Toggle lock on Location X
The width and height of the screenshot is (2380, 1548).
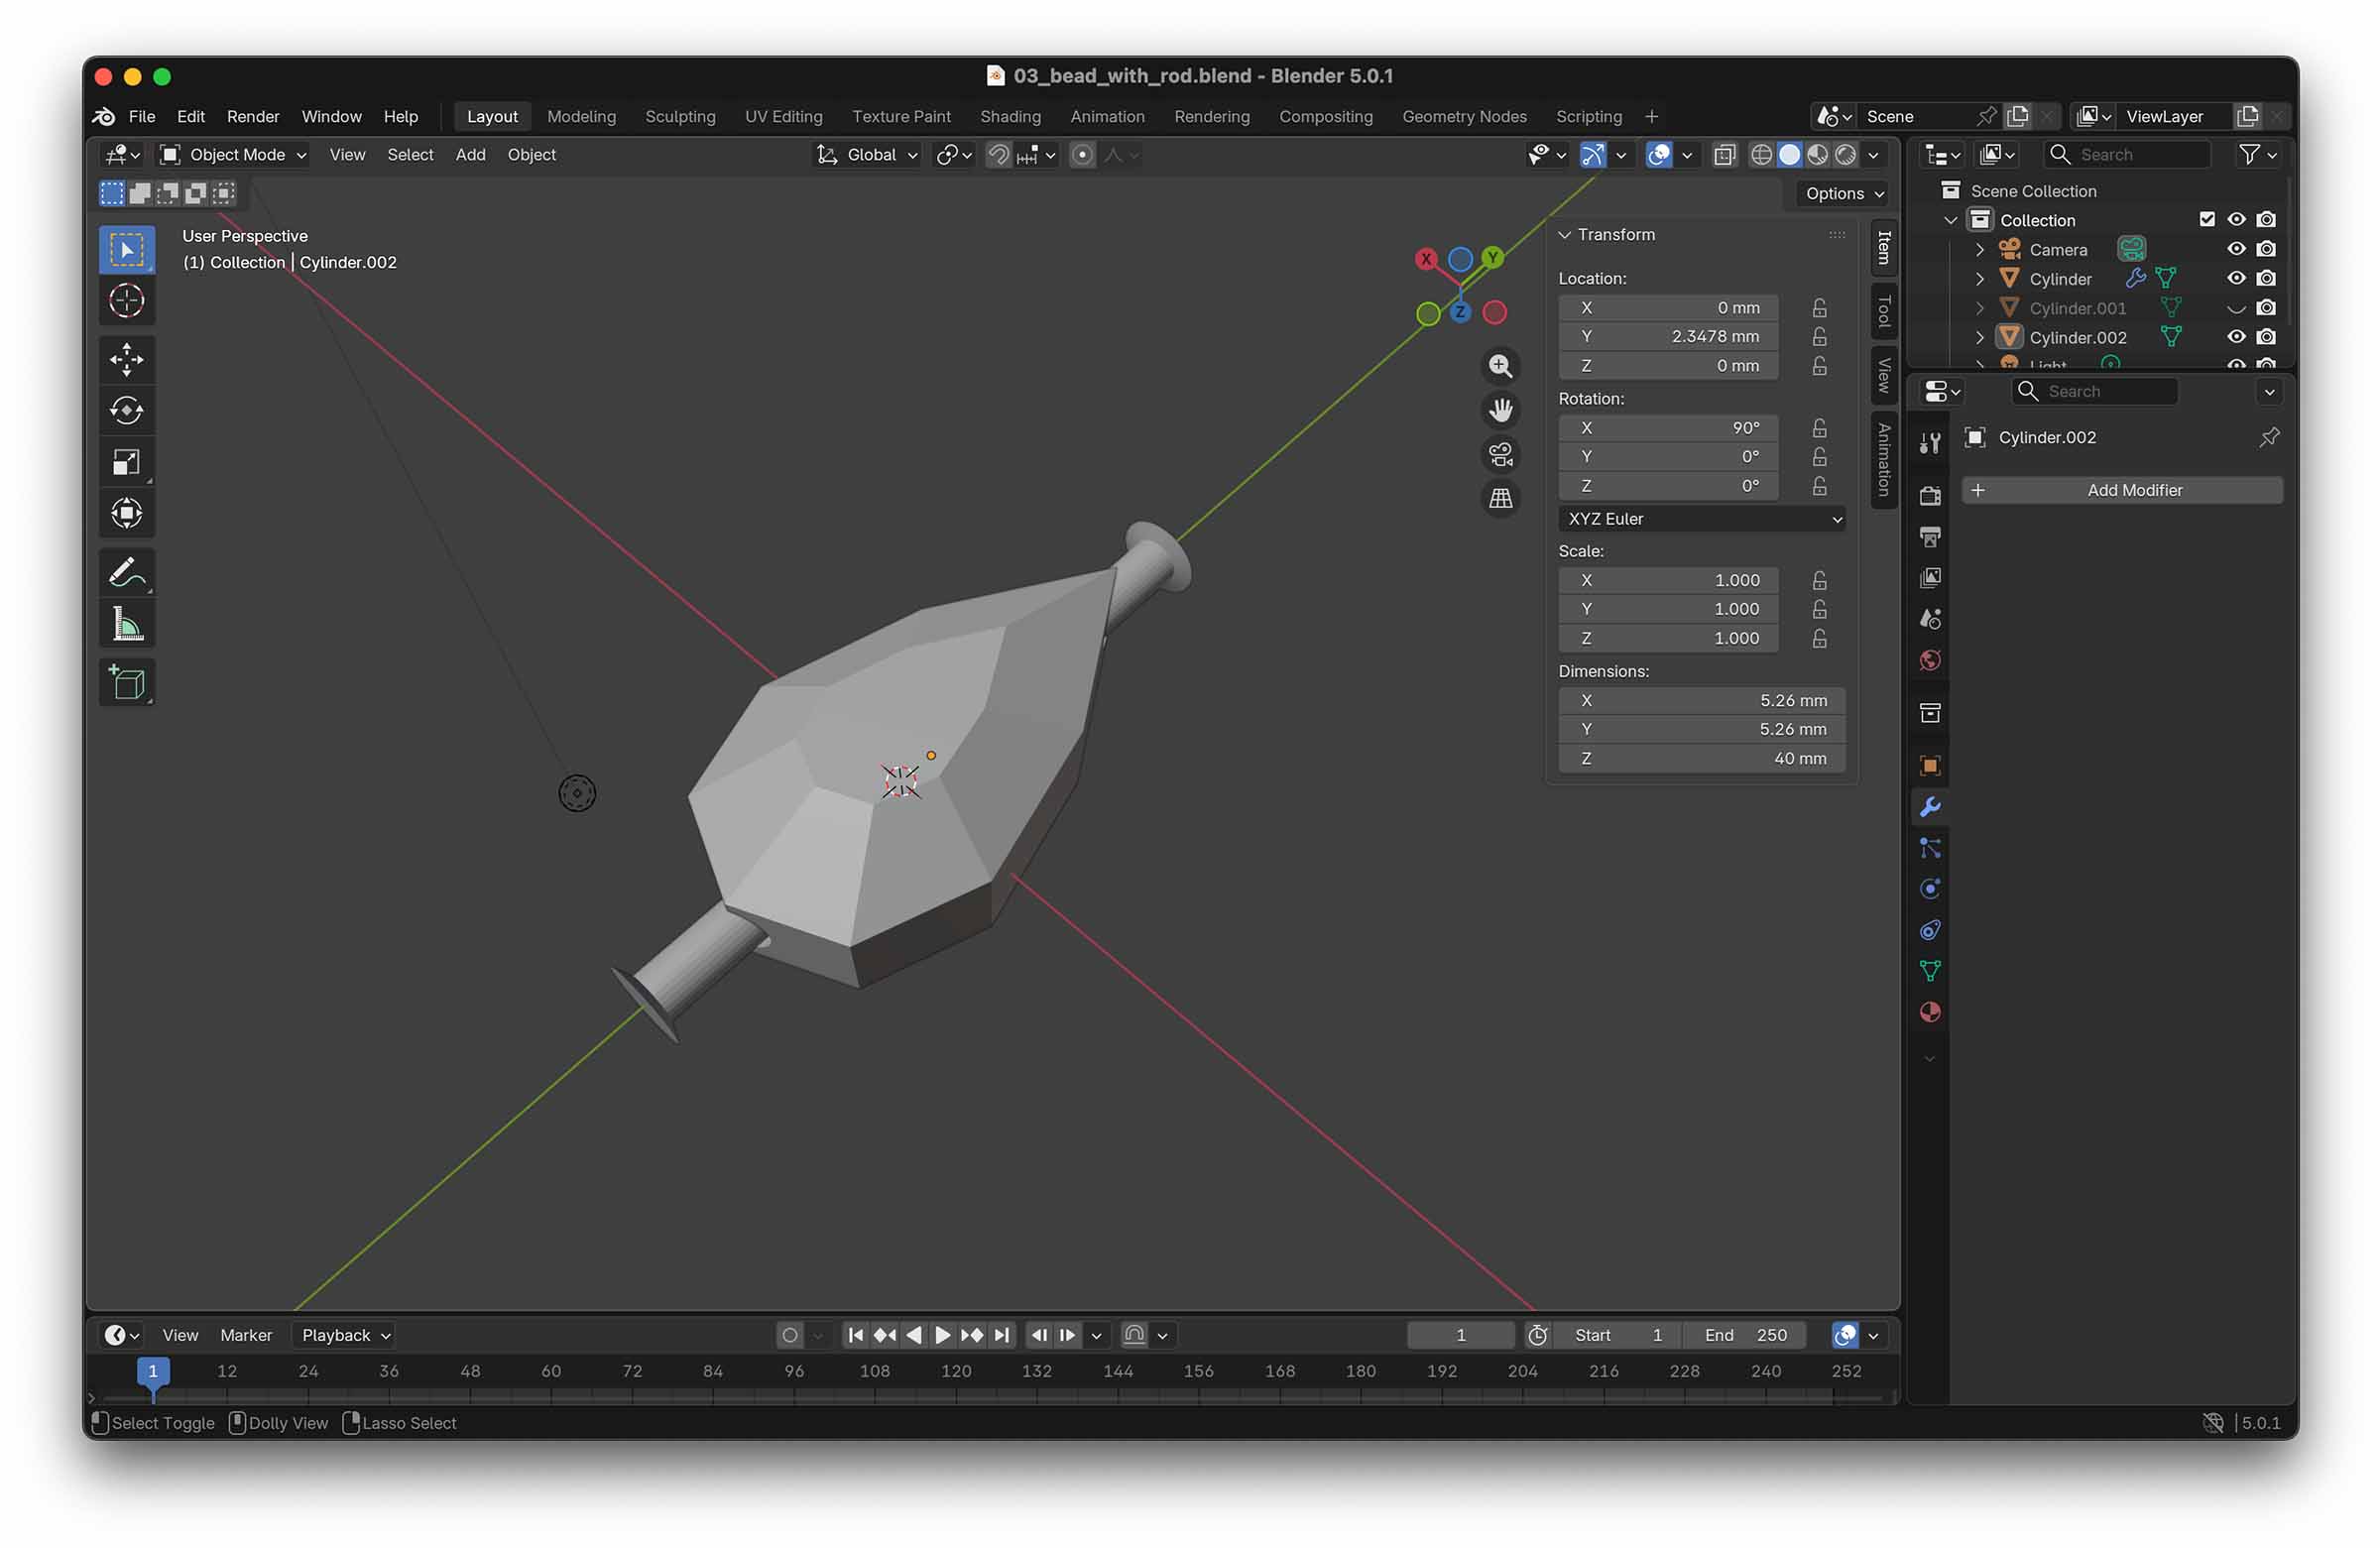[x=1819, y=308]
